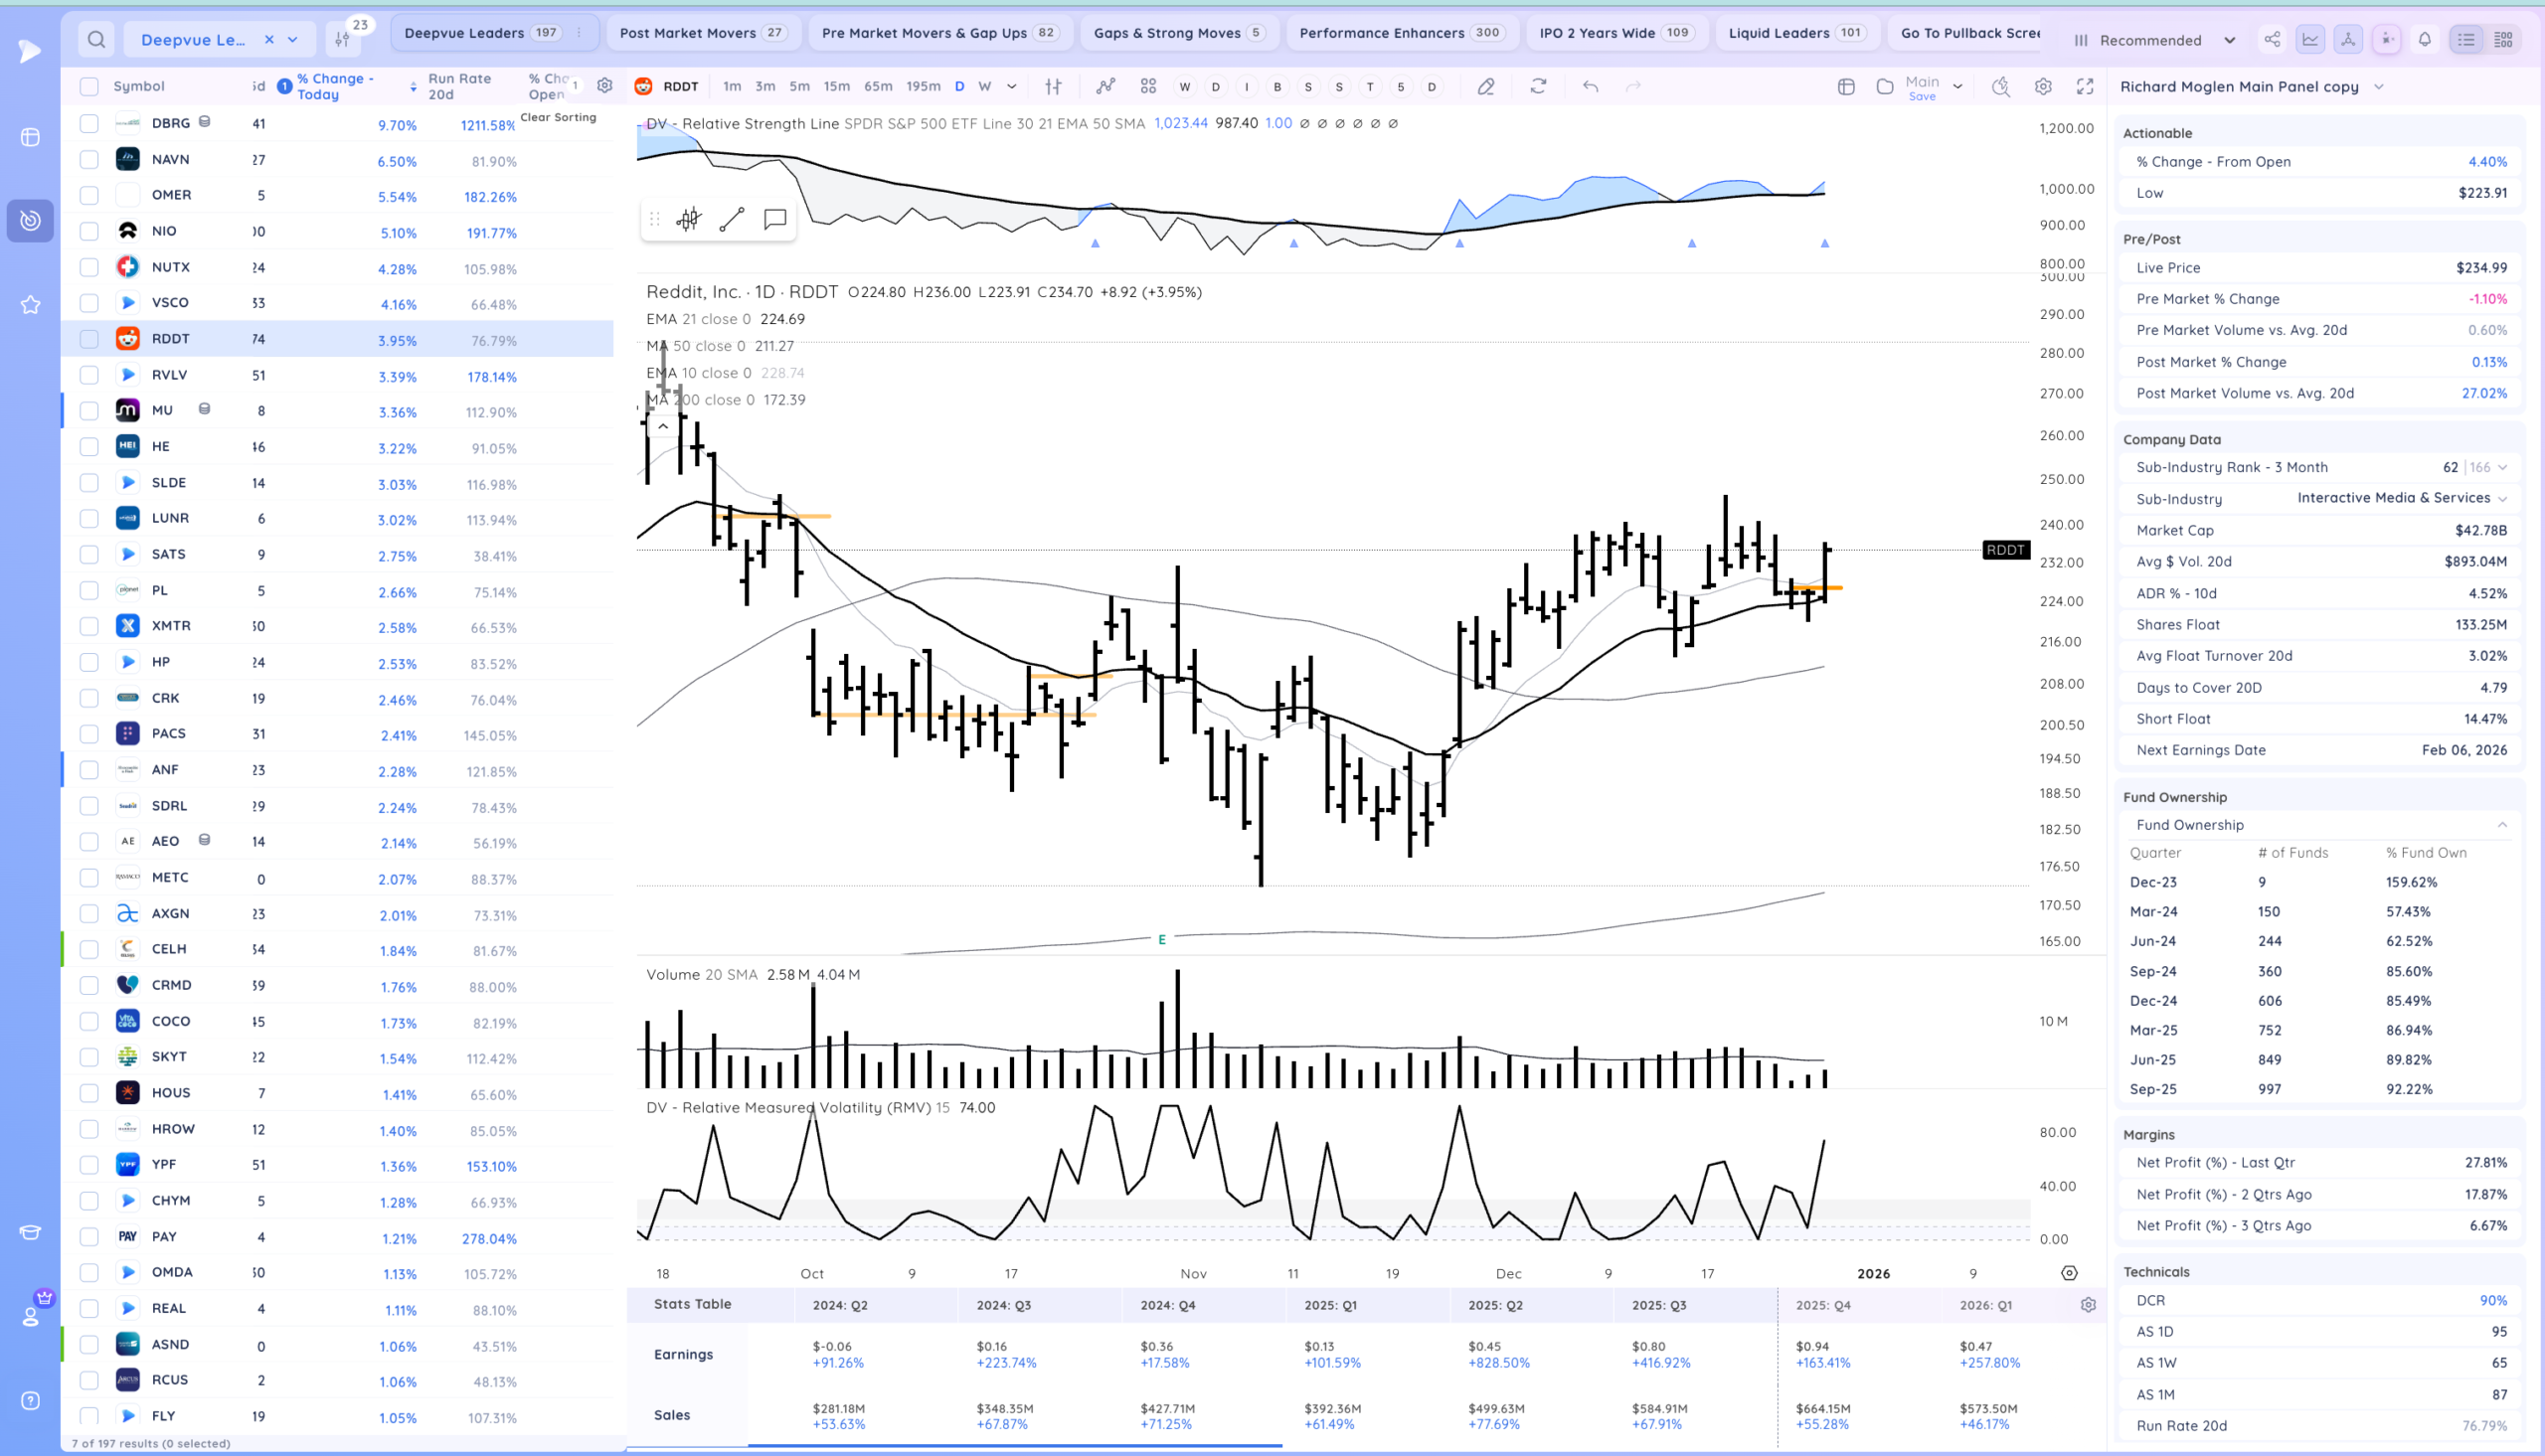Screen dimensions: 2545x1456
Task: Click the search magnifier field
Action: pyautogui.click(x=96, y=40)
